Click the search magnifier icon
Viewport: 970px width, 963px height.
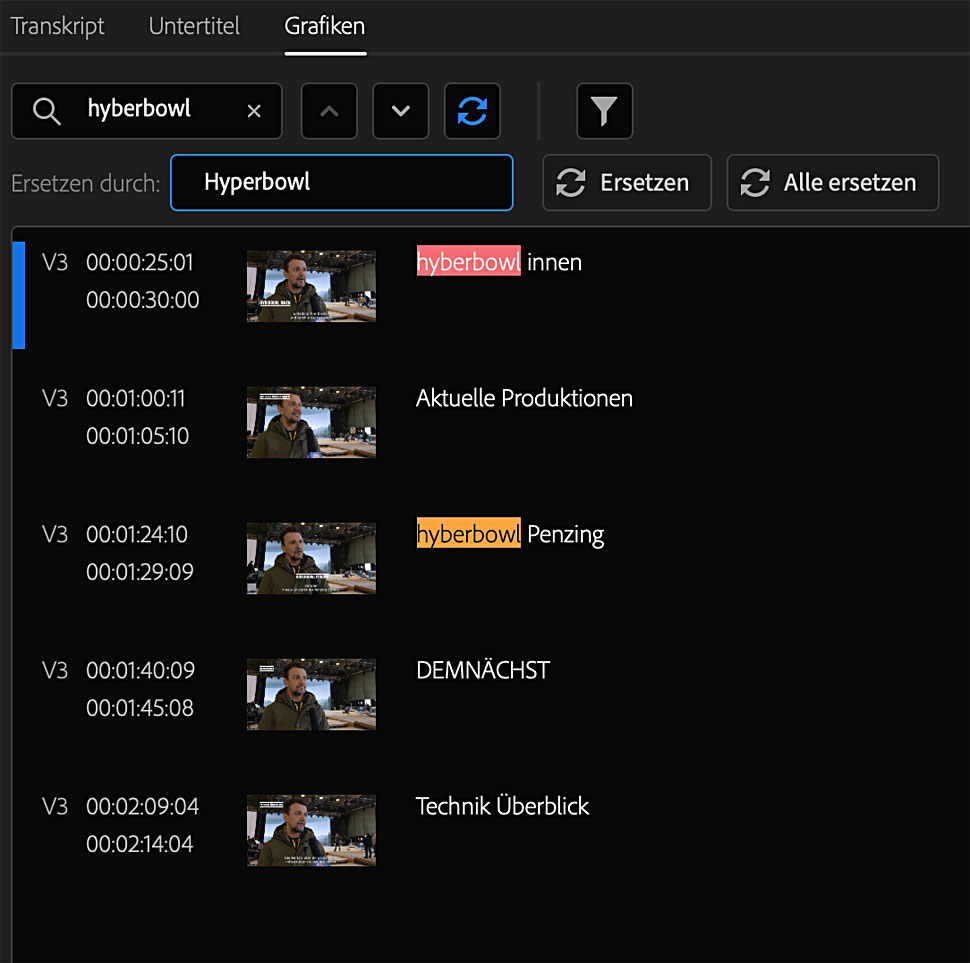(46, 111)
